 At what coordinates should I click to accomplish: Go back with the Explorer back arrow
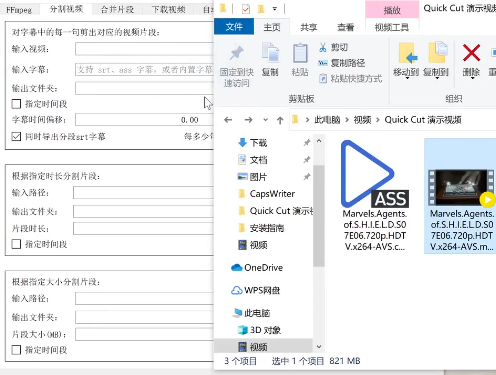[x=228, y=120]
